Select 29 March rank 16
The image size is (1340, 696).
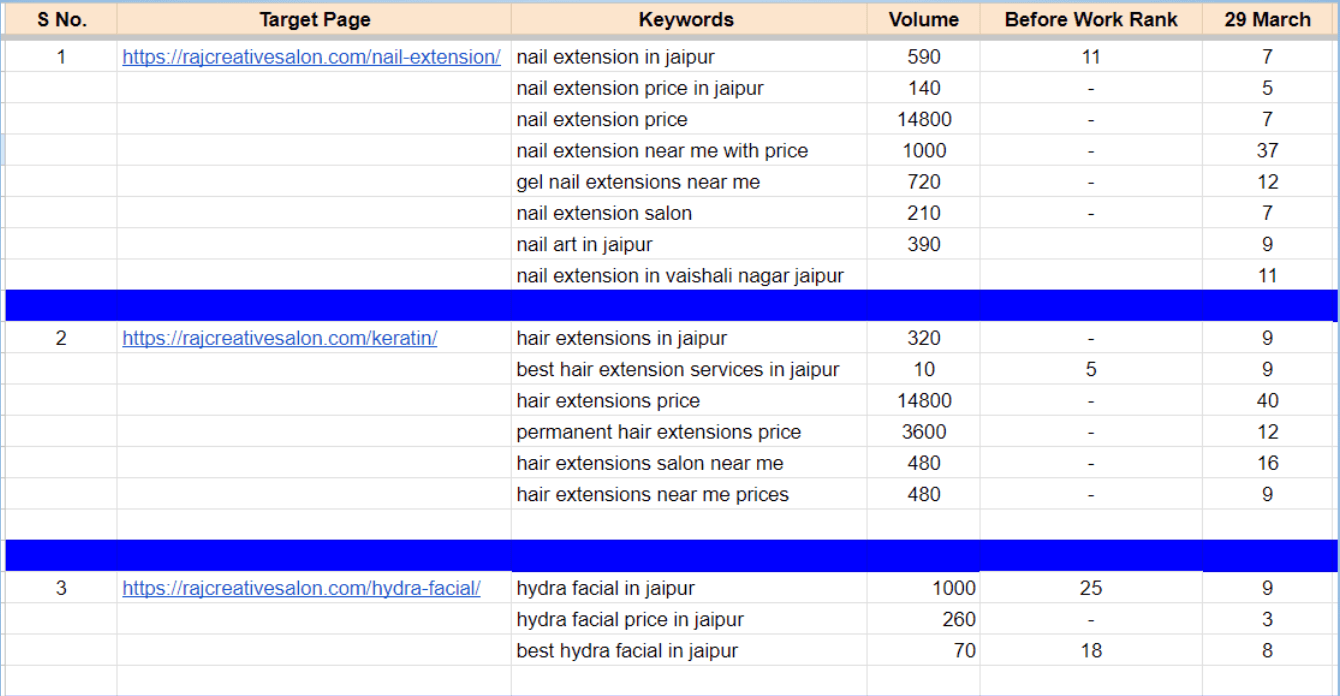[x=1267, y=463]
